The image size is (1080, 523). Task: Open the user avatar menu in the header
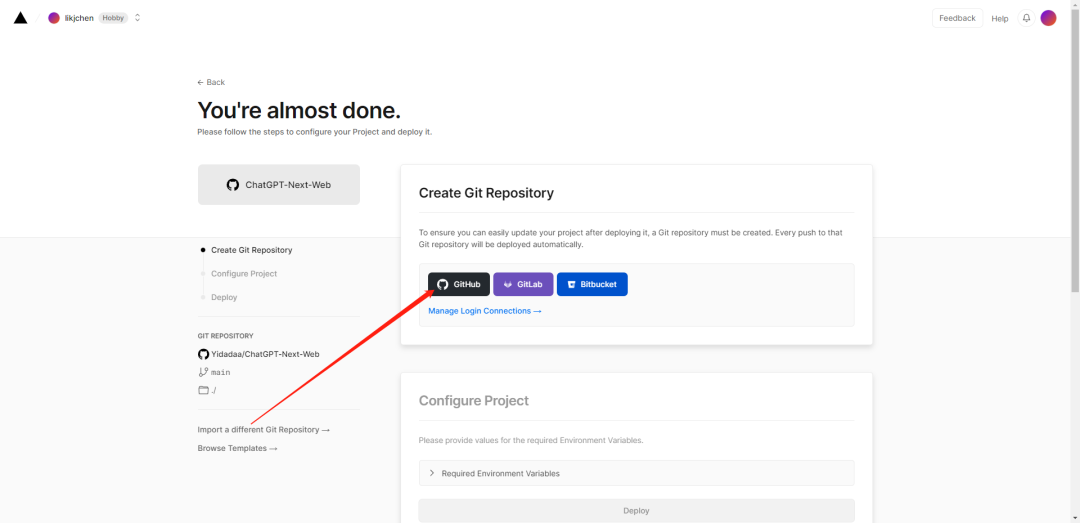coord(1048,18)
